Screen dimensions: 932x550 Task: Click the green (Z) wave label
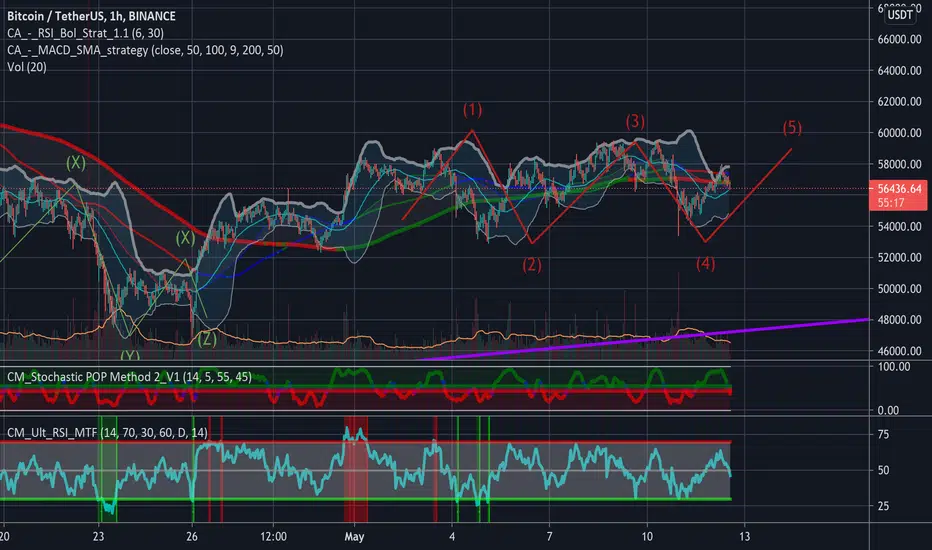coord(206,339)
